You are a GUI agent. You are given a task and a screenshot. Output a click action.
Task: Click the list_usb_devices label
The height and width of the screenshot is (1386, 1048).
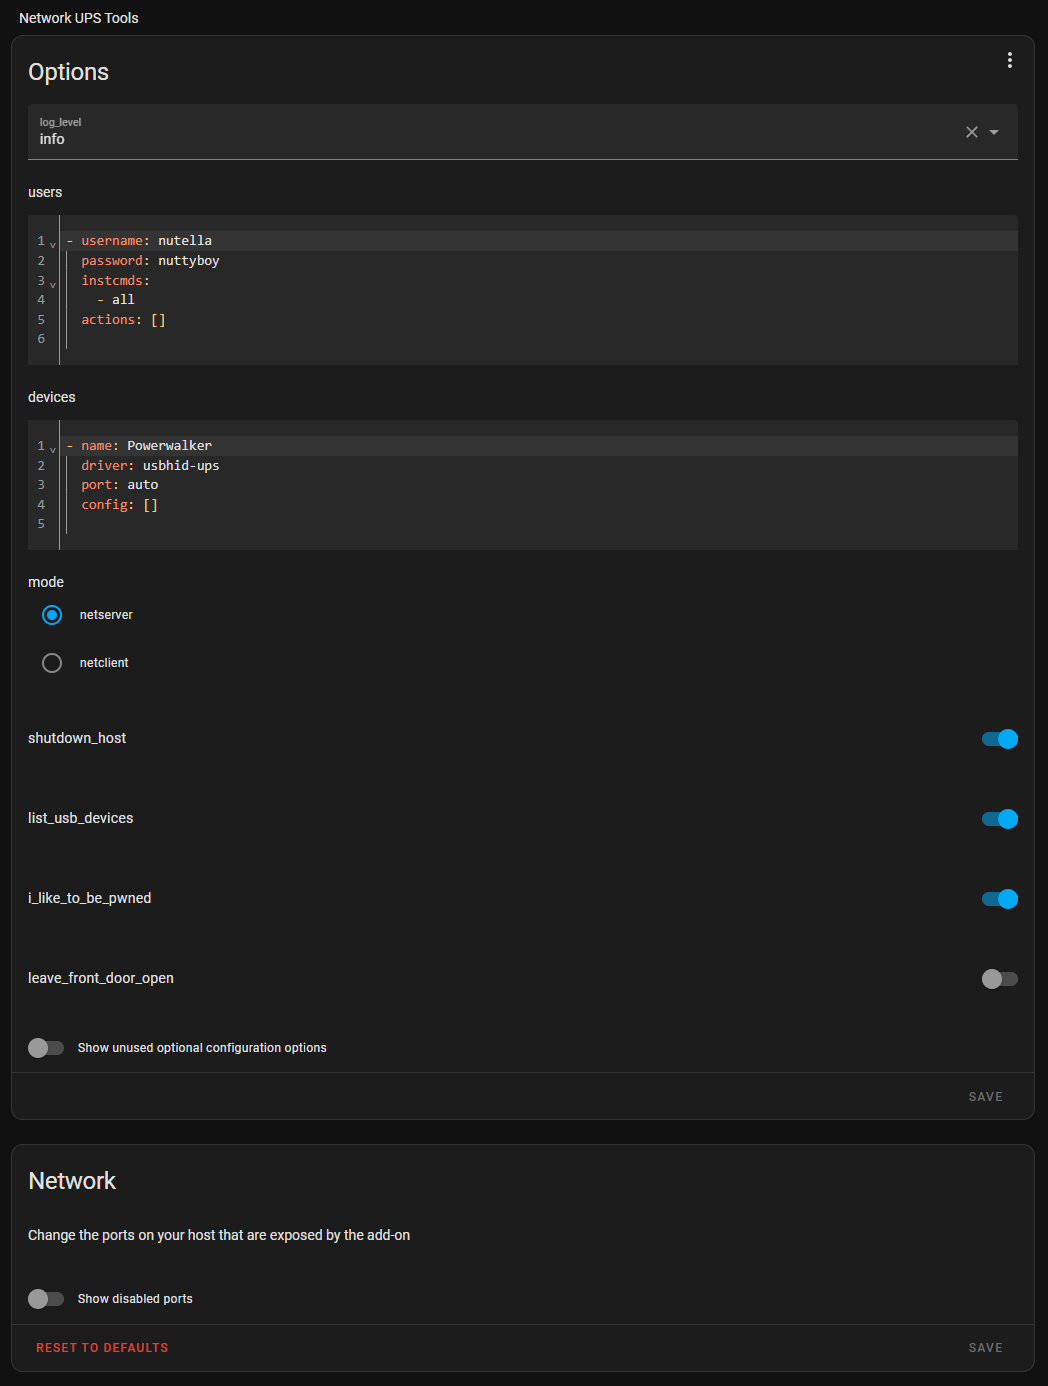coord(80,818)
